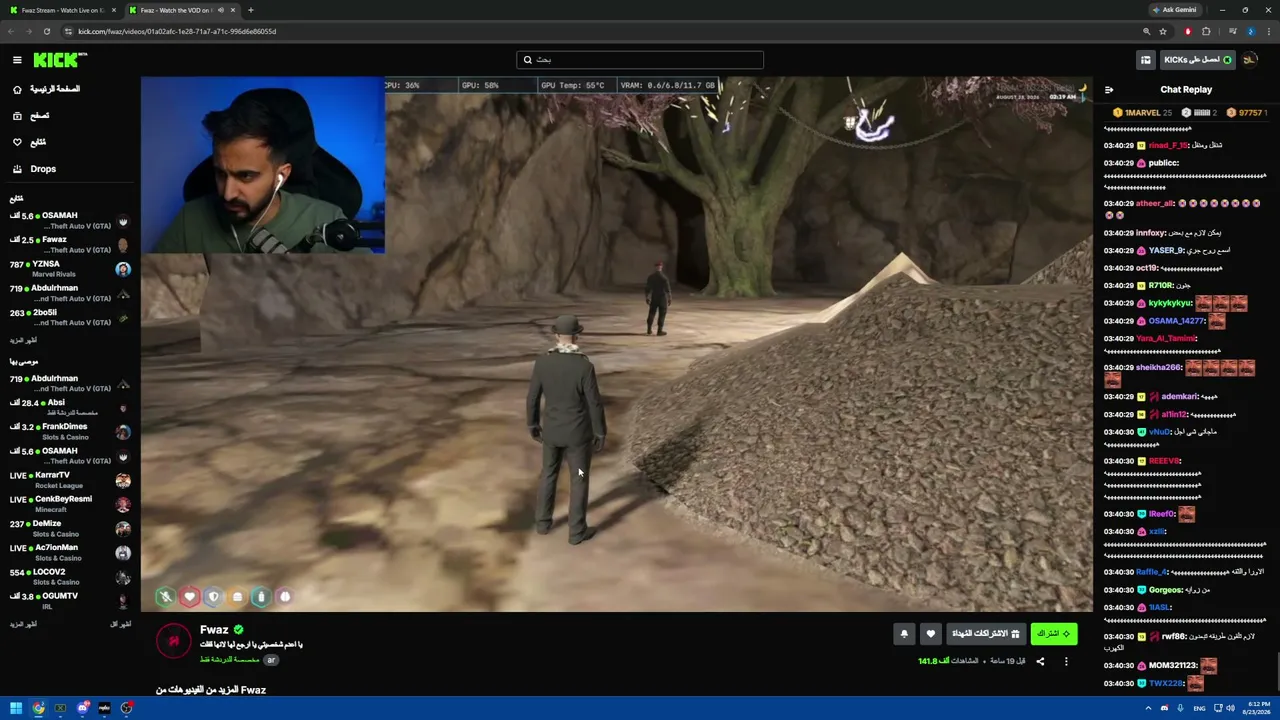Click the share icon below the player
This screenshot has width=1280, height=720.
click(x=1040, y=661)
